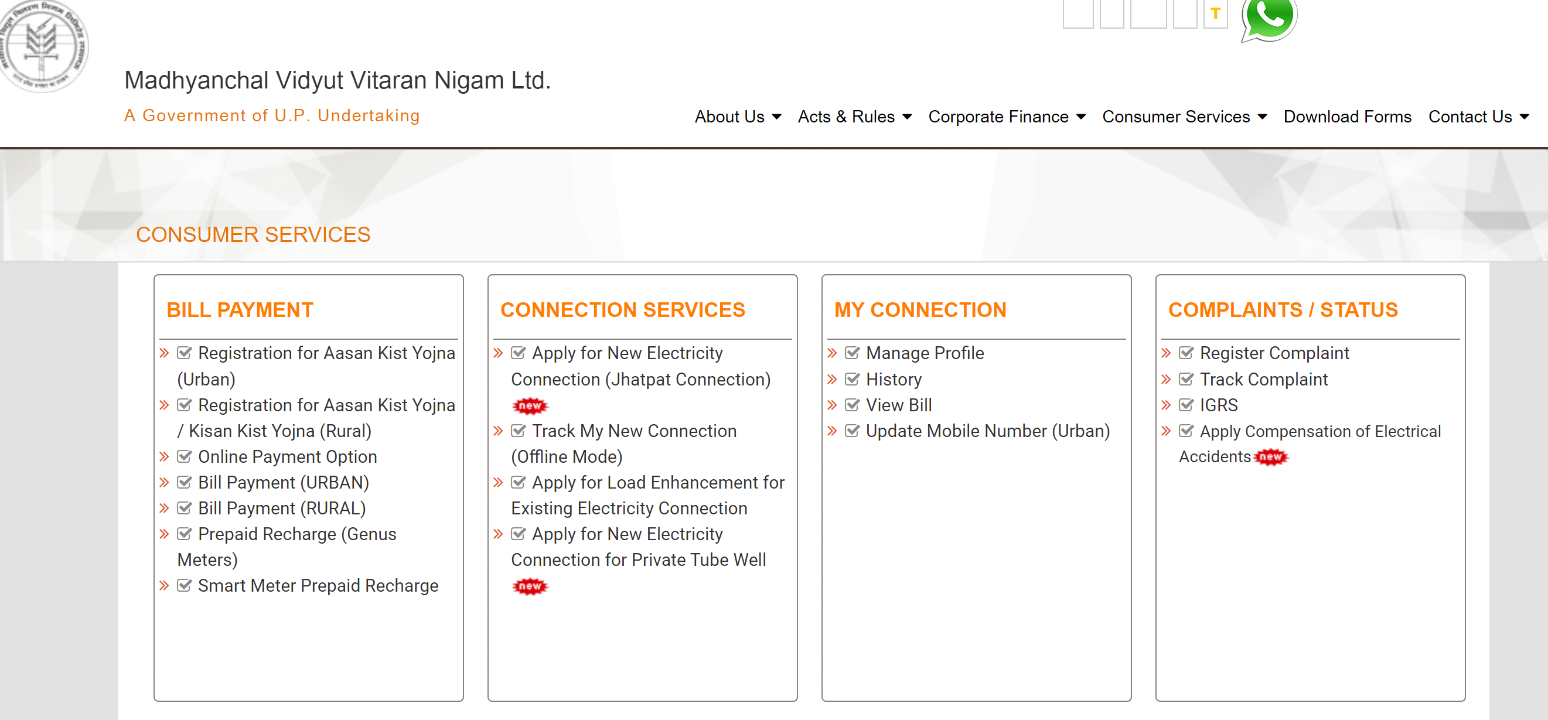Open the Register Complaint link
The image size is (1548, 720).
pos(1275,353)
